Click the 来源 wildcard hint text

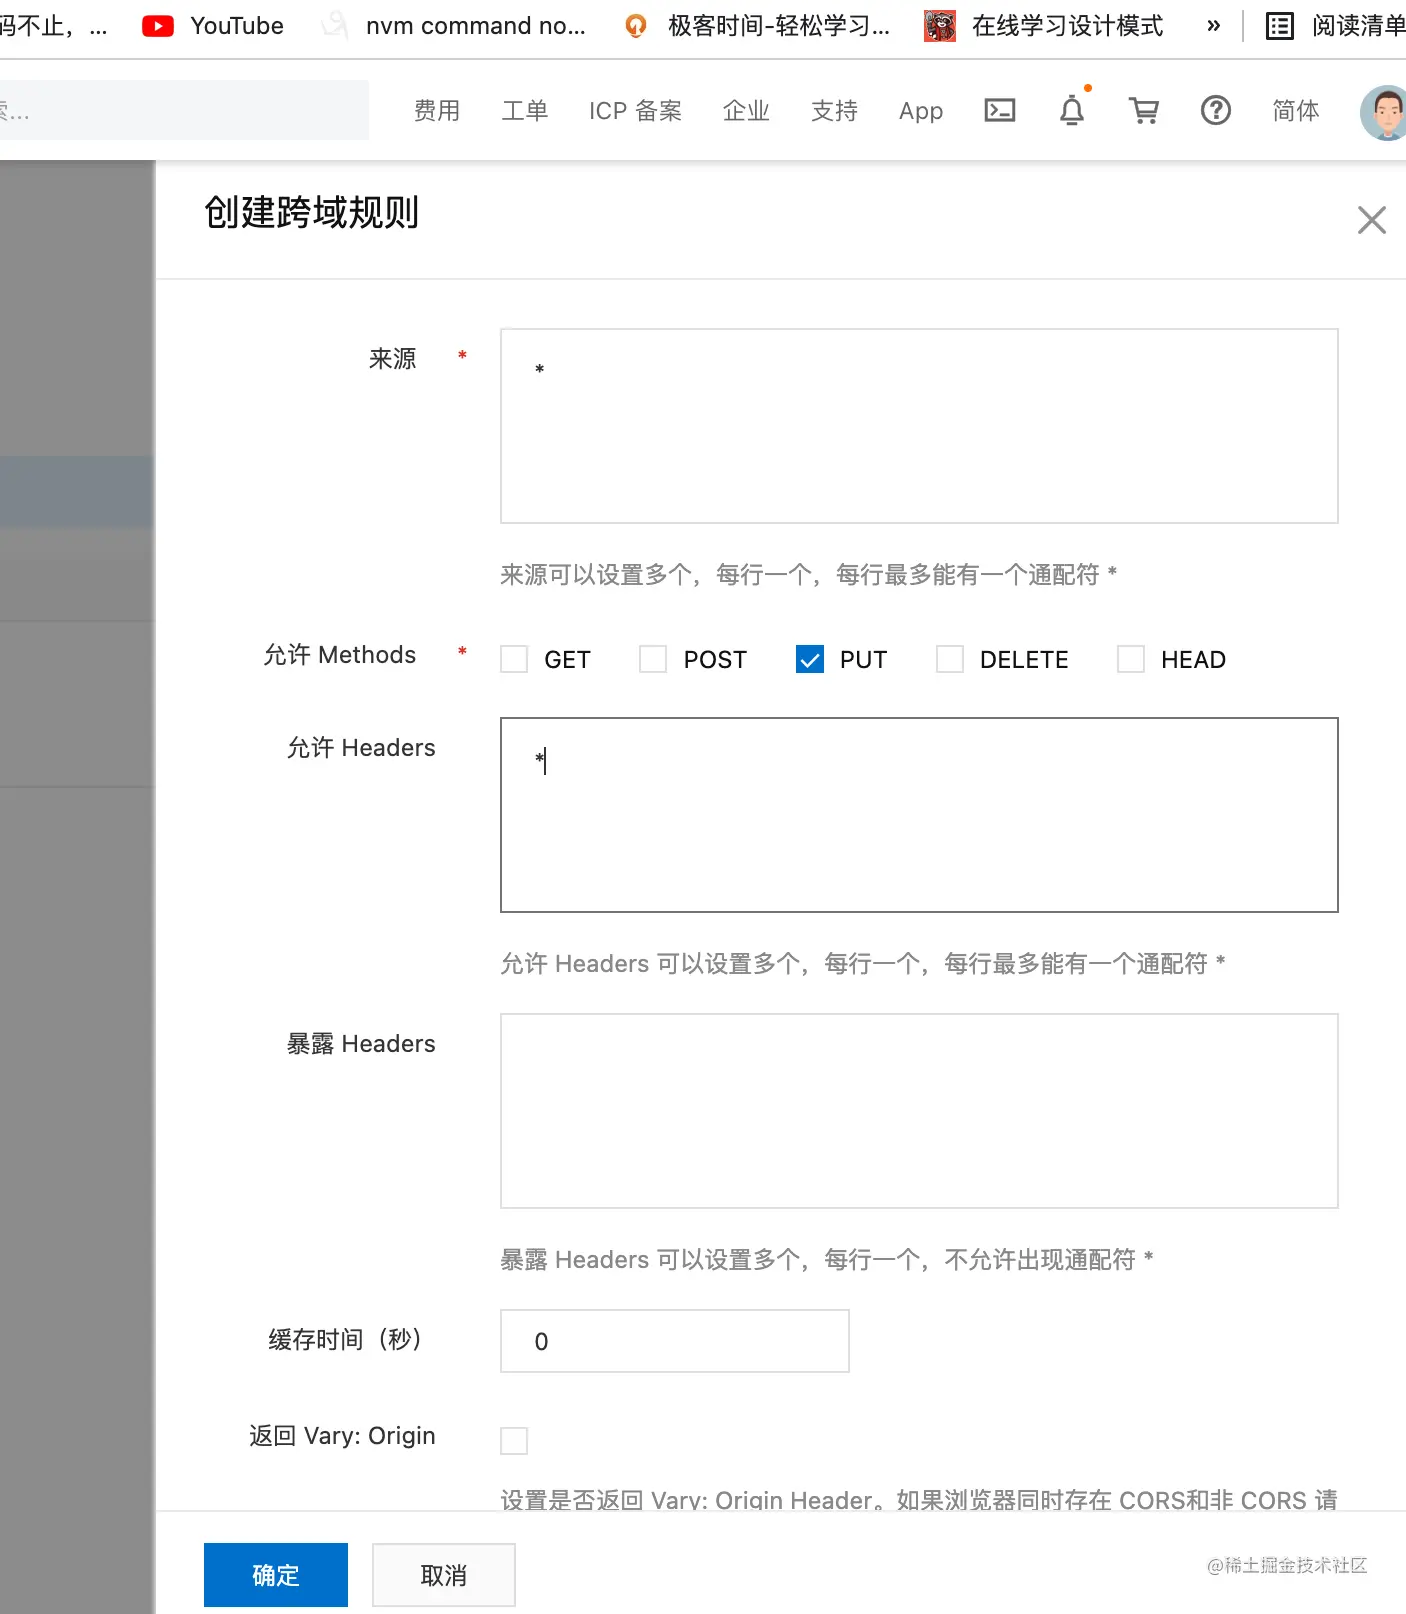[x=808, y=575]
